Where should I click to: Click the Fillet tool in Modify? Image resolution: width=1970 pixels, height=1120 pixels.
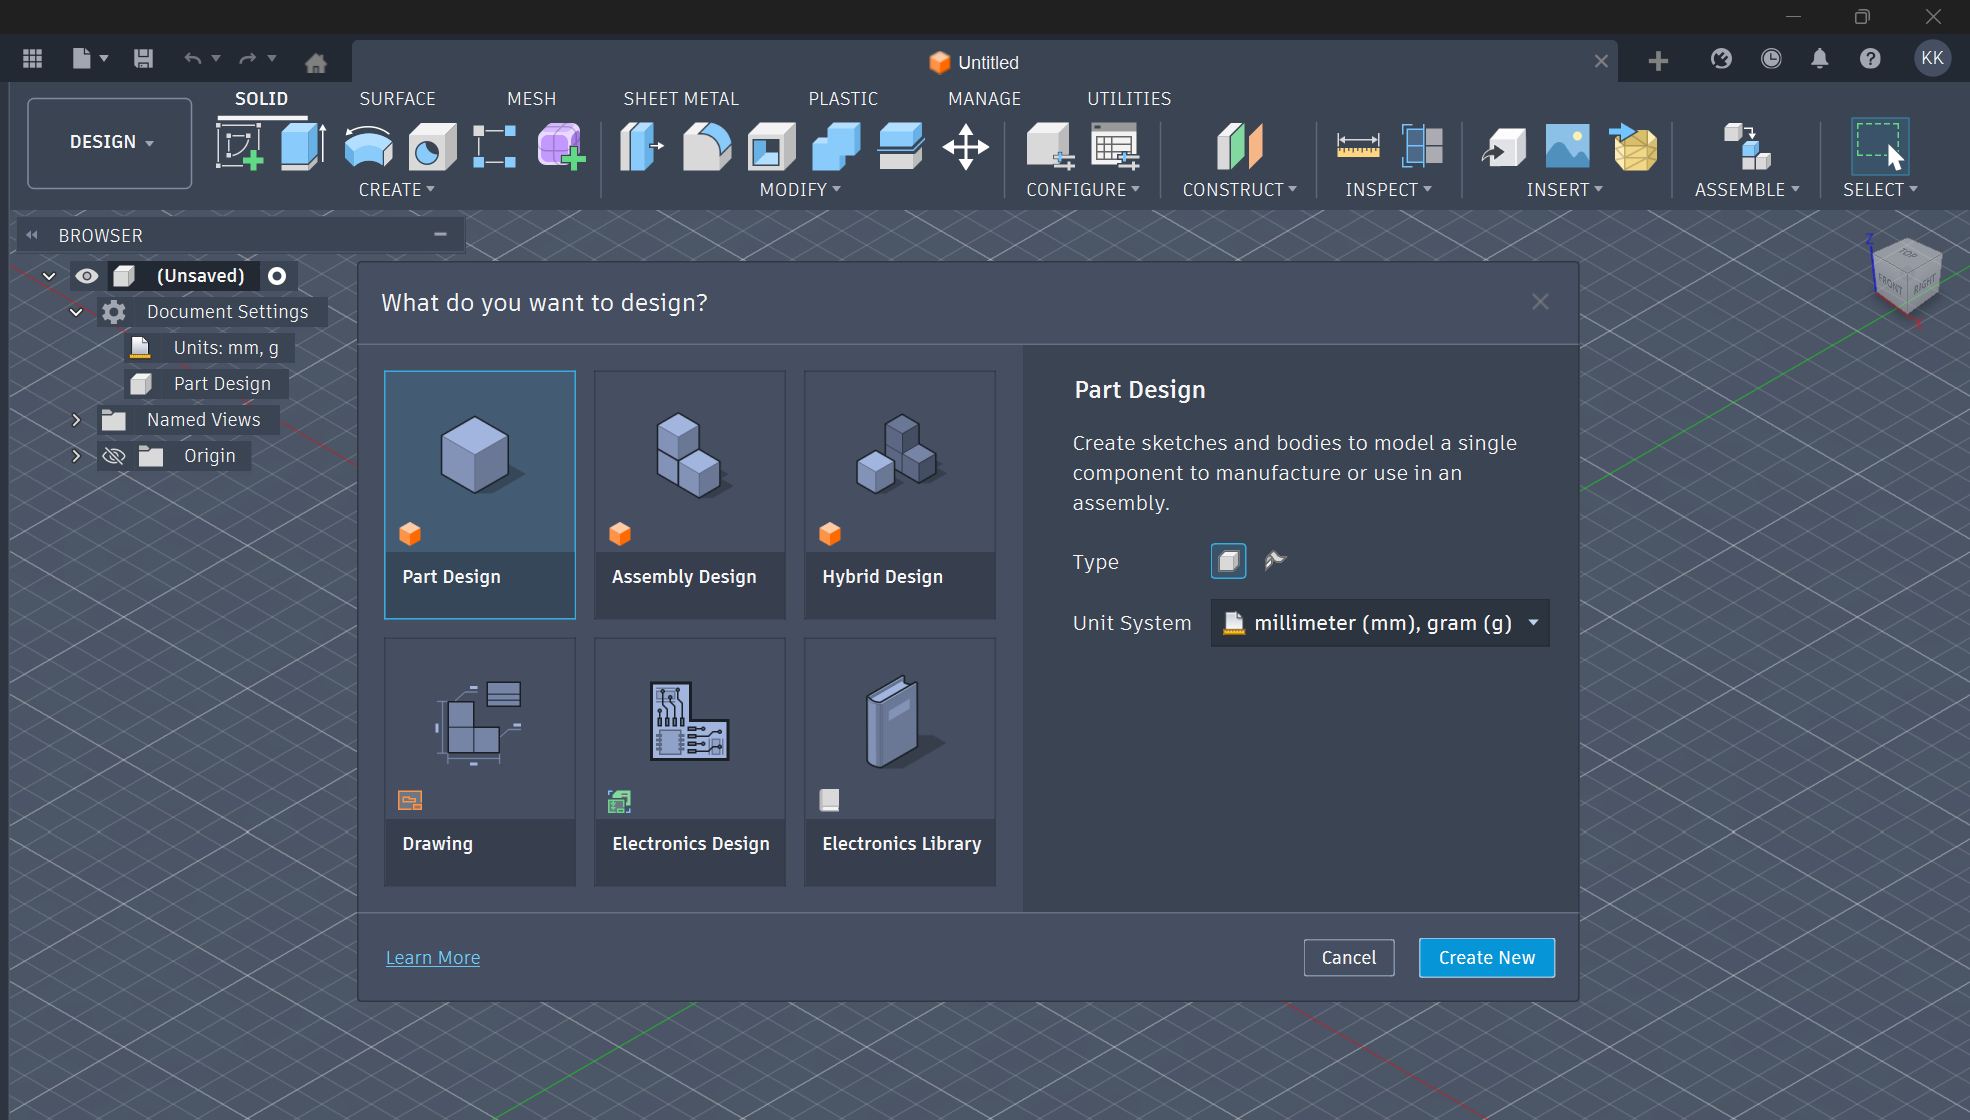(707, 146)
